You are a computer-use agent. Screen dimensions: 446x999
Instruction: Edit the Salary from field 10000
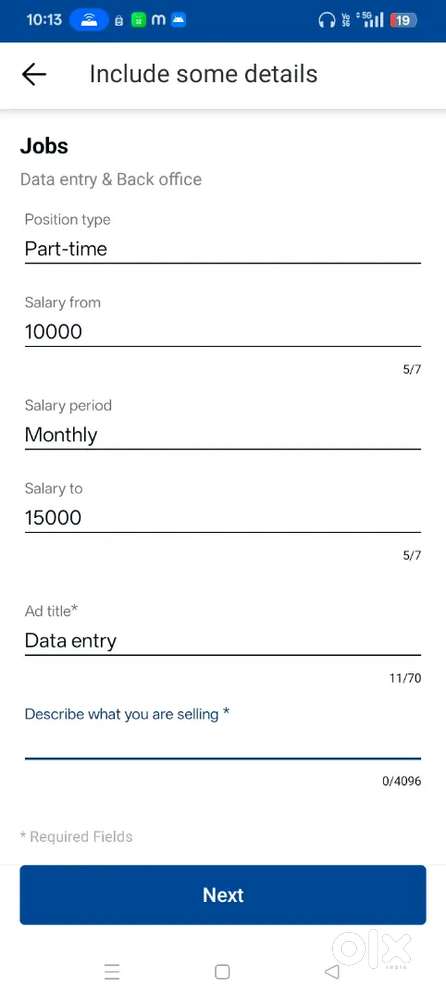(x=222, y=331)
